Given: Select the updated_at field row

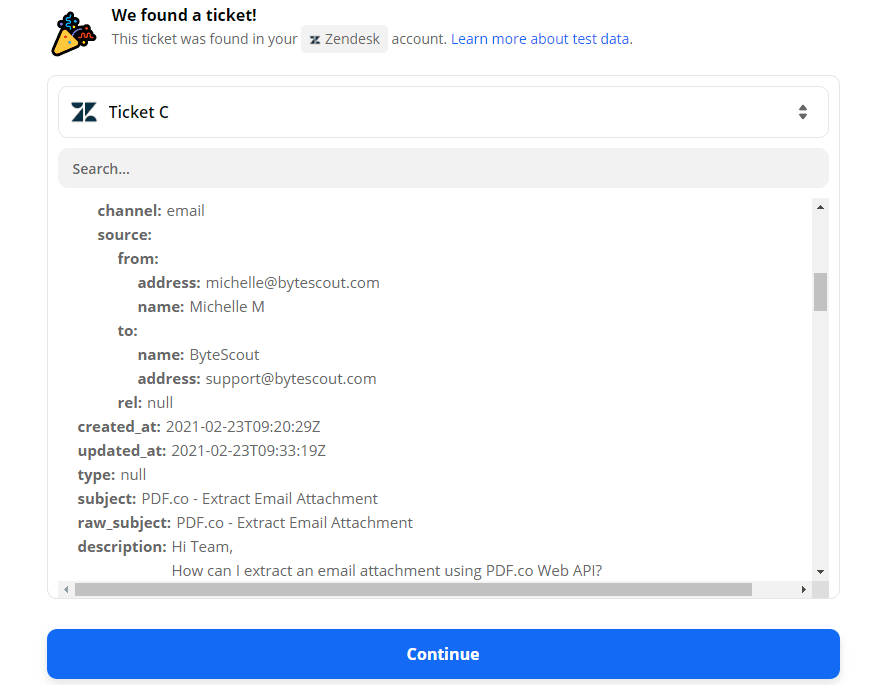Looking at the screenshot, I should [x=202, y=450].
